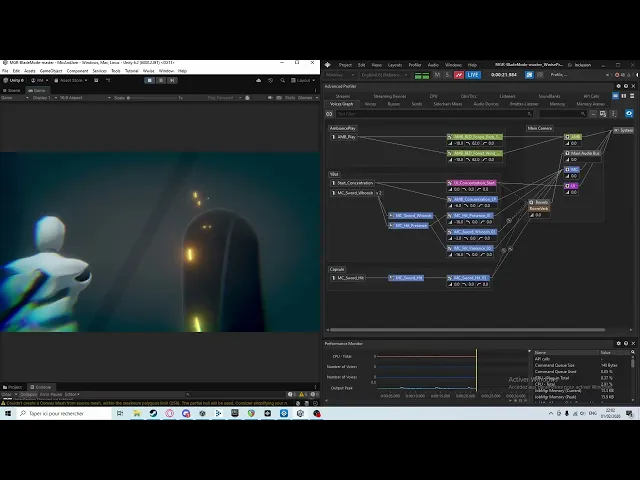Select the MC_Sword_Whoosh event node

(352, 193)
